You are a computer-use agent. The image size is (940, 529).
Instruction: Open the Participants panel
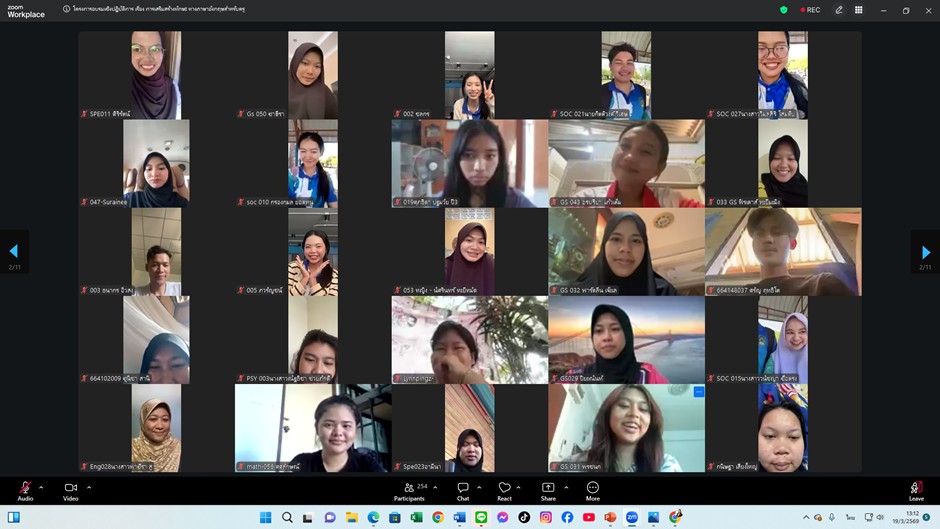click(408, 489)
